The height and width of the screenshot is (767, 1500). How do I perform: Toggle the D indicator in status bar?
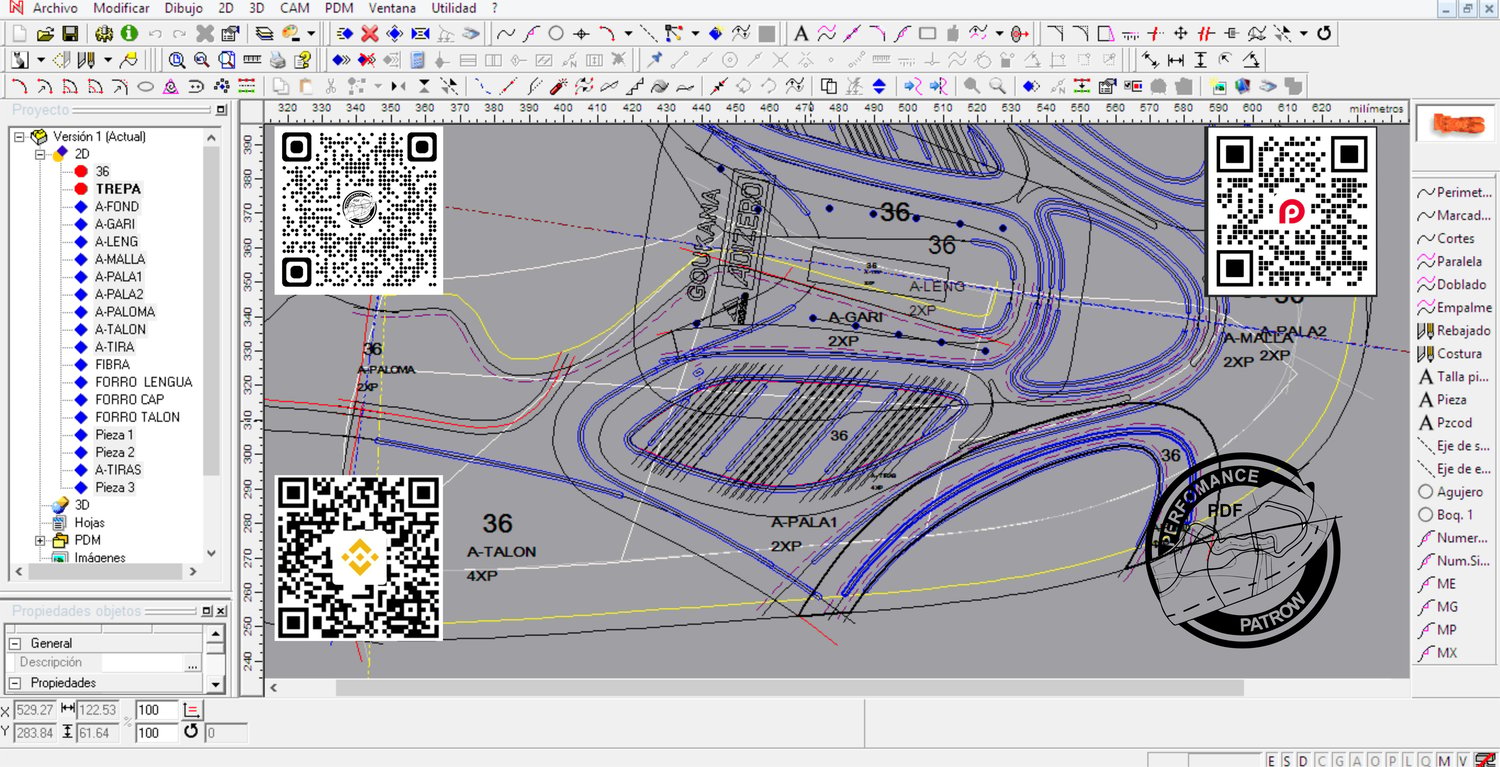[1302, 761]
